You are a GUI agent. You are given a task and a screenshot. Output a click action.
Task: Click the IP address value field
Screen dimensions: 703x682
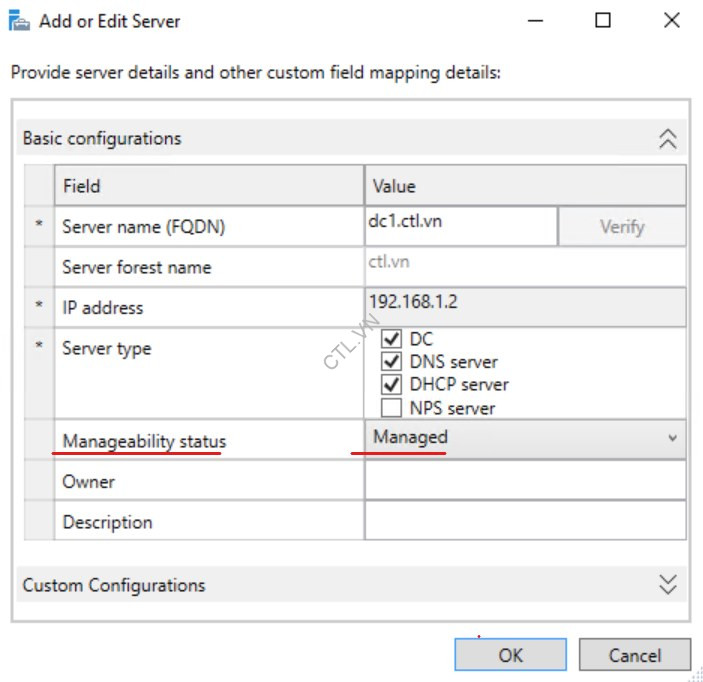click(x=524, y=307)
